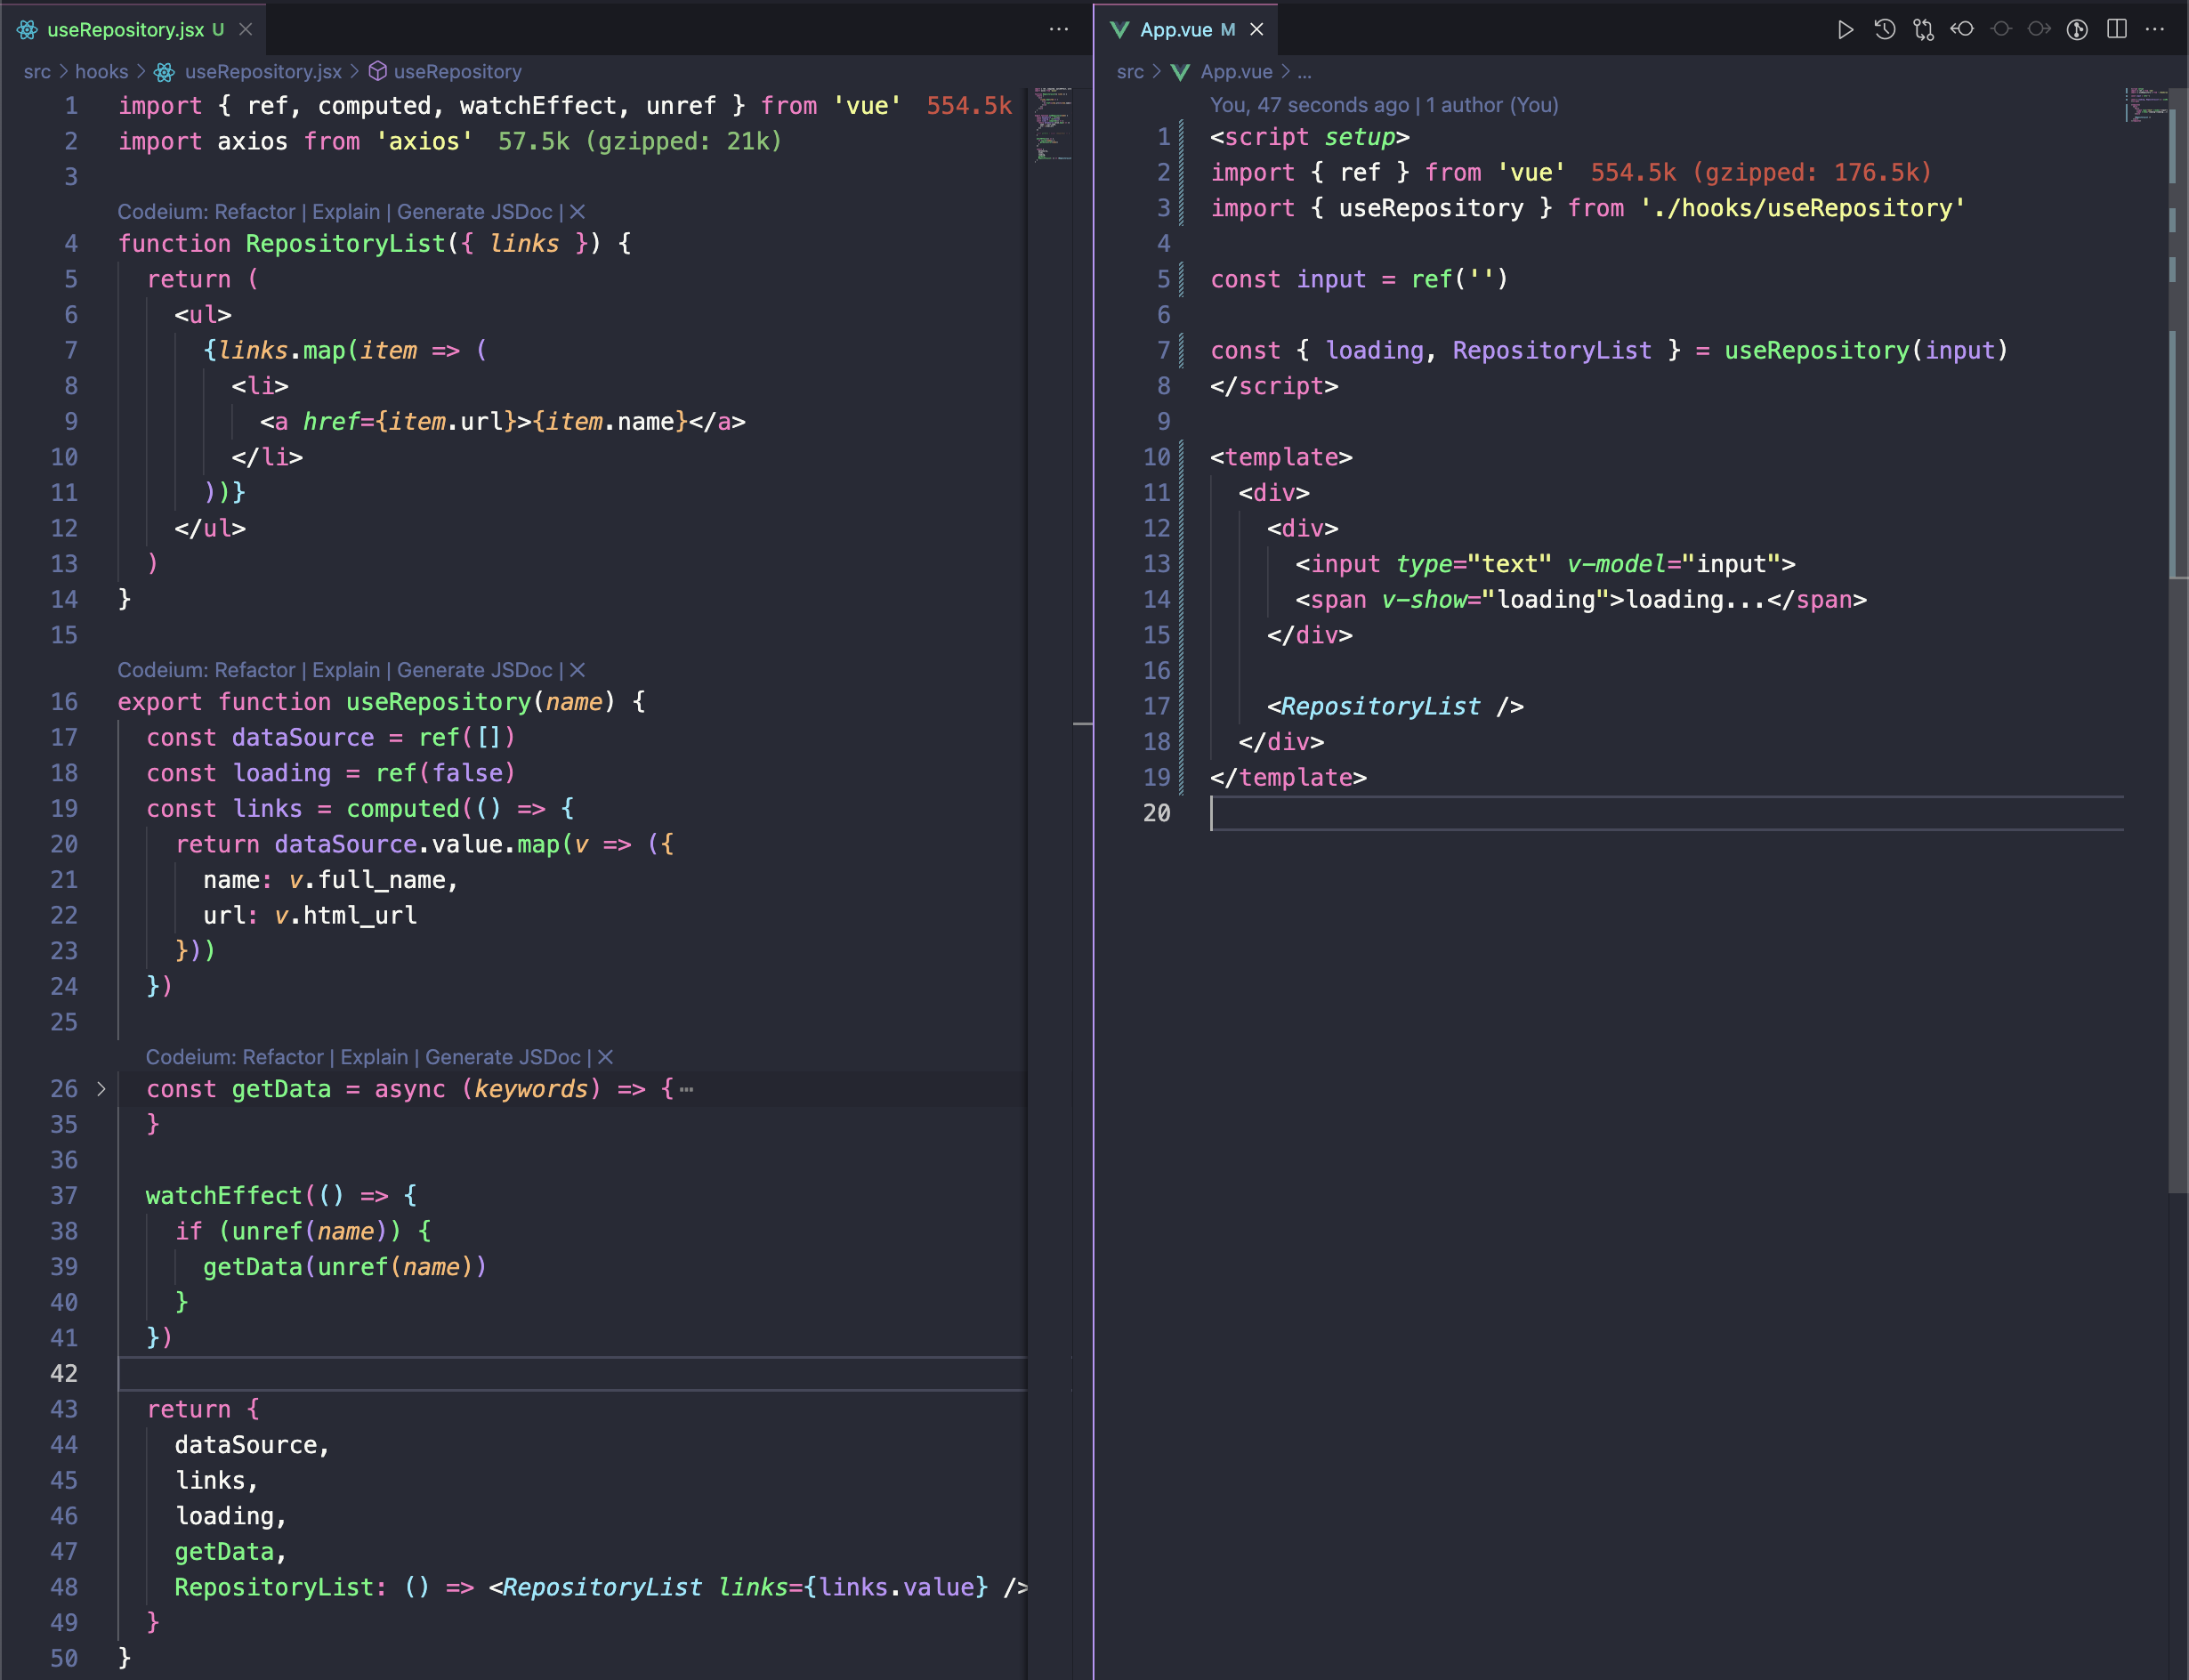
Task: Click 'v-show' attribute on the span tag
Action: 1424,599
